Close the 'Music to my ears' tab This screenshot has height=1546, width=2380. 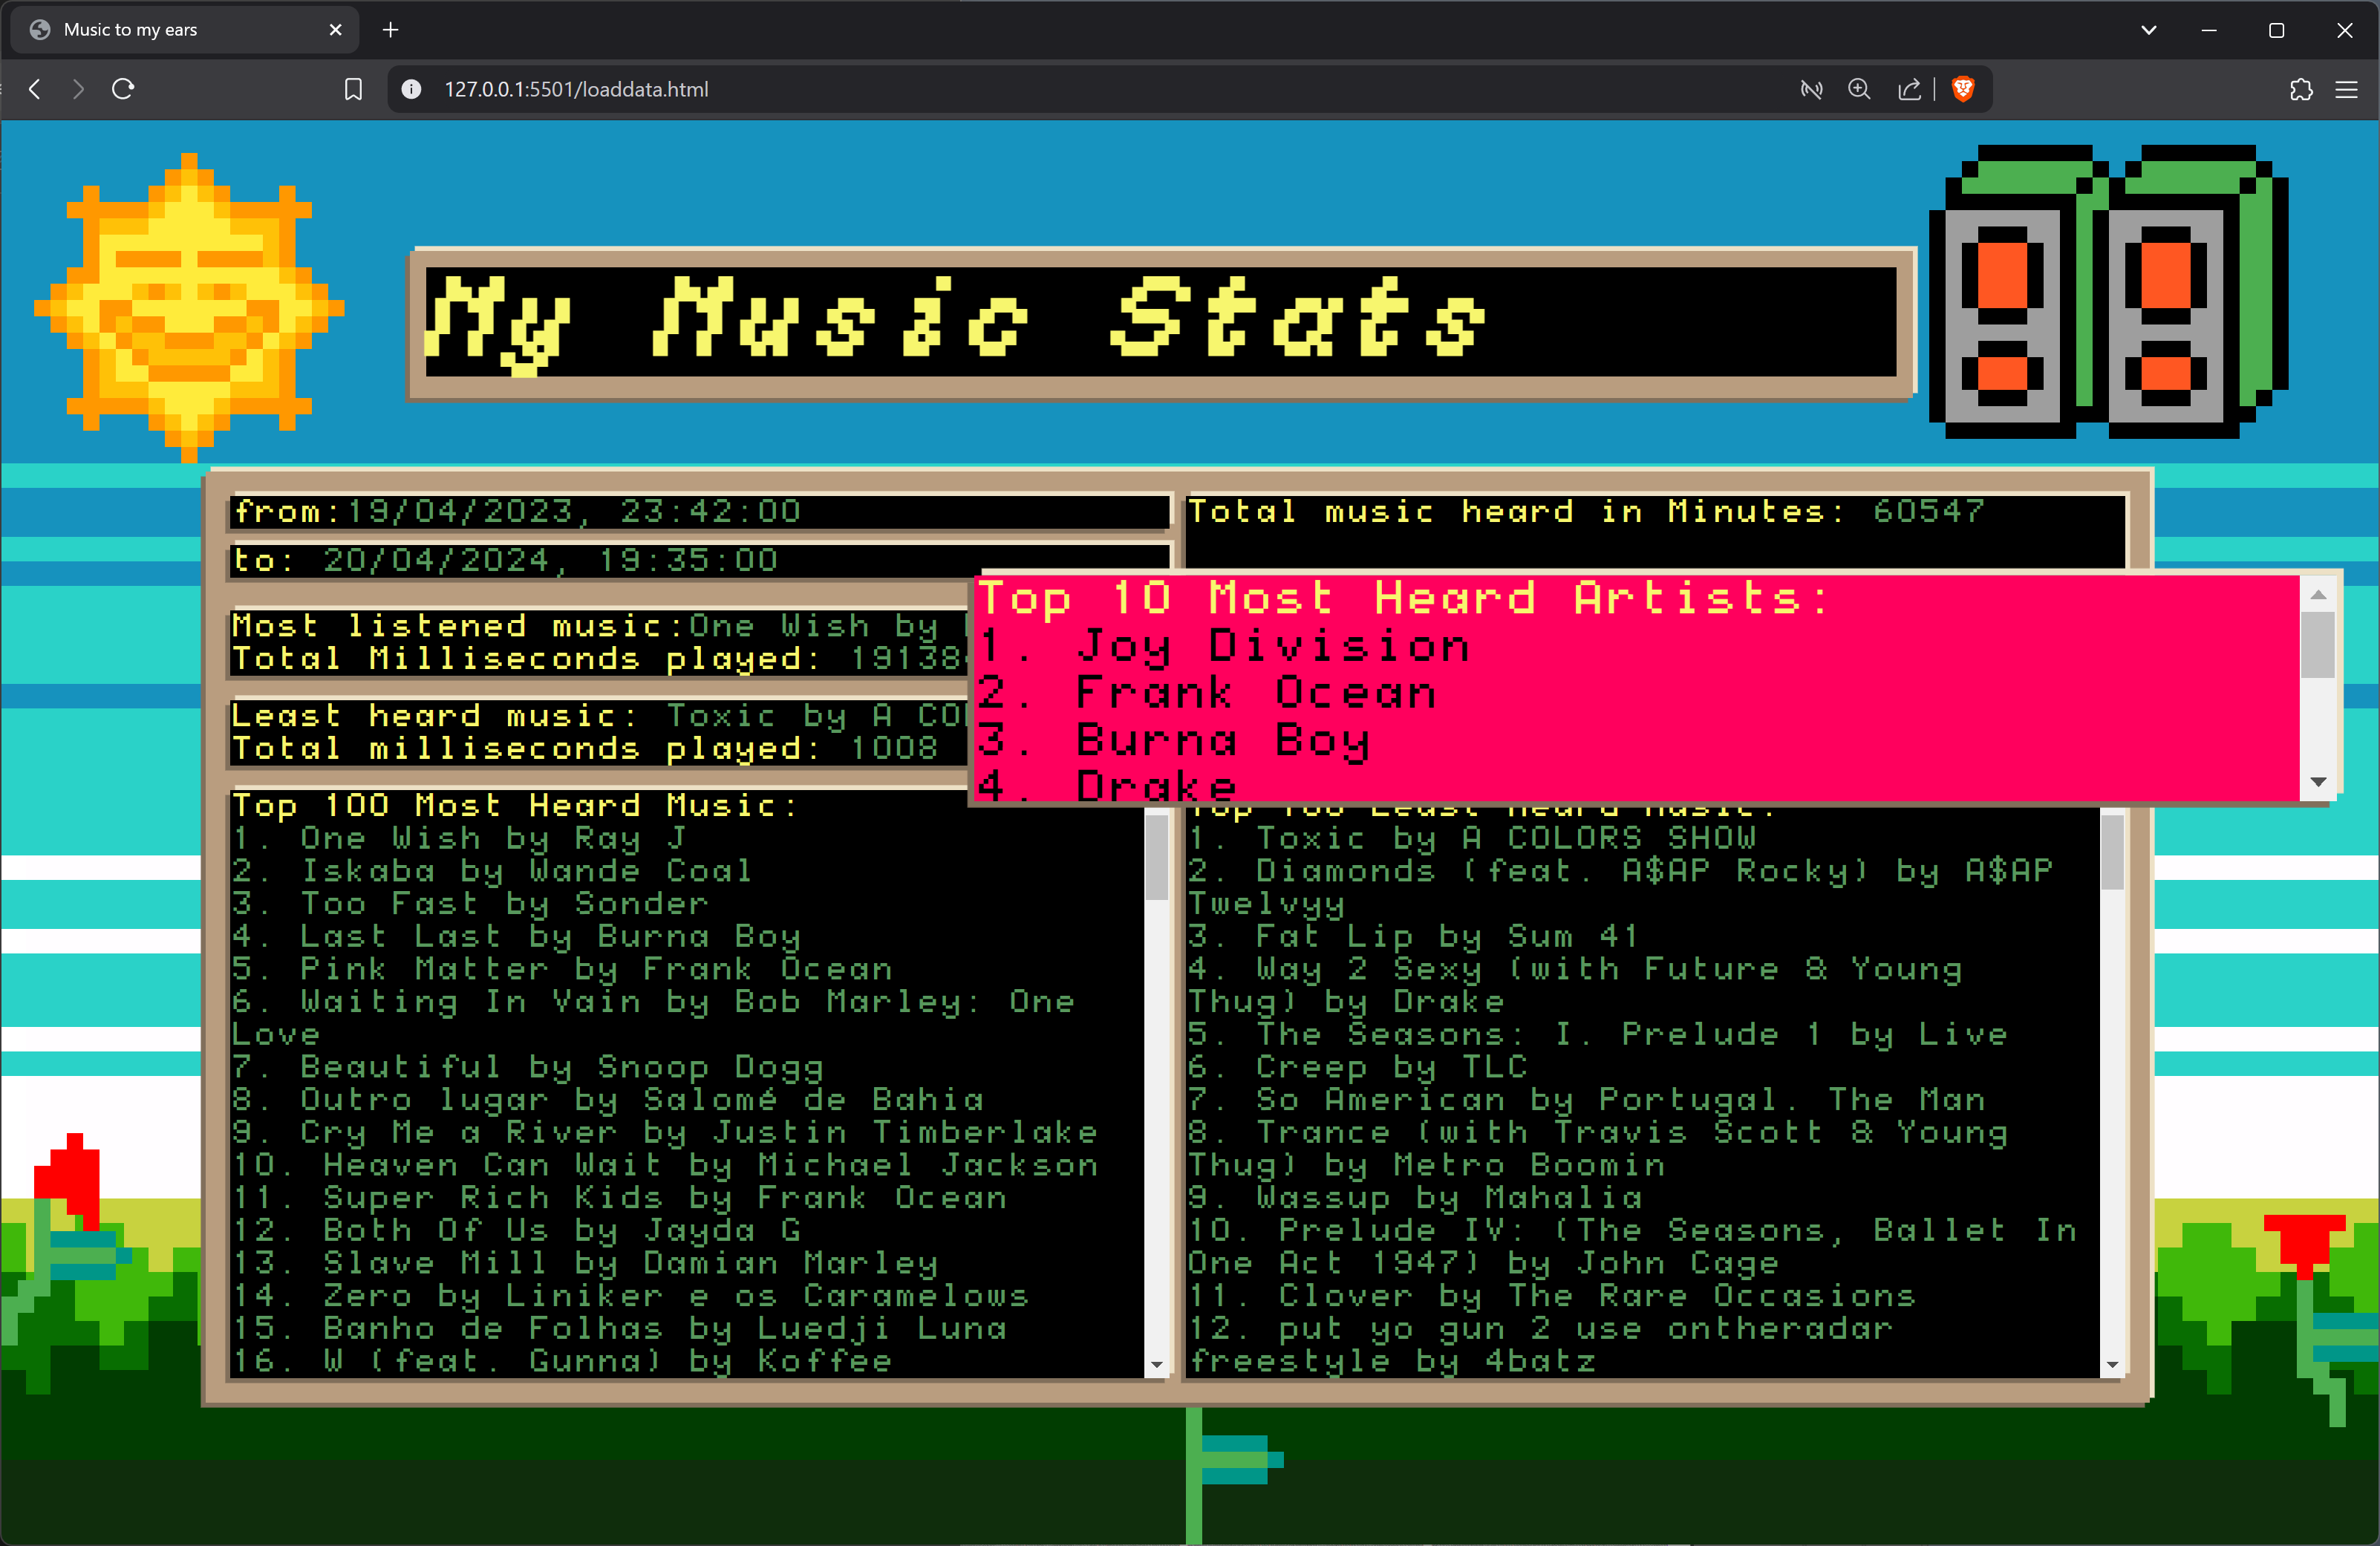coord(335,30)
